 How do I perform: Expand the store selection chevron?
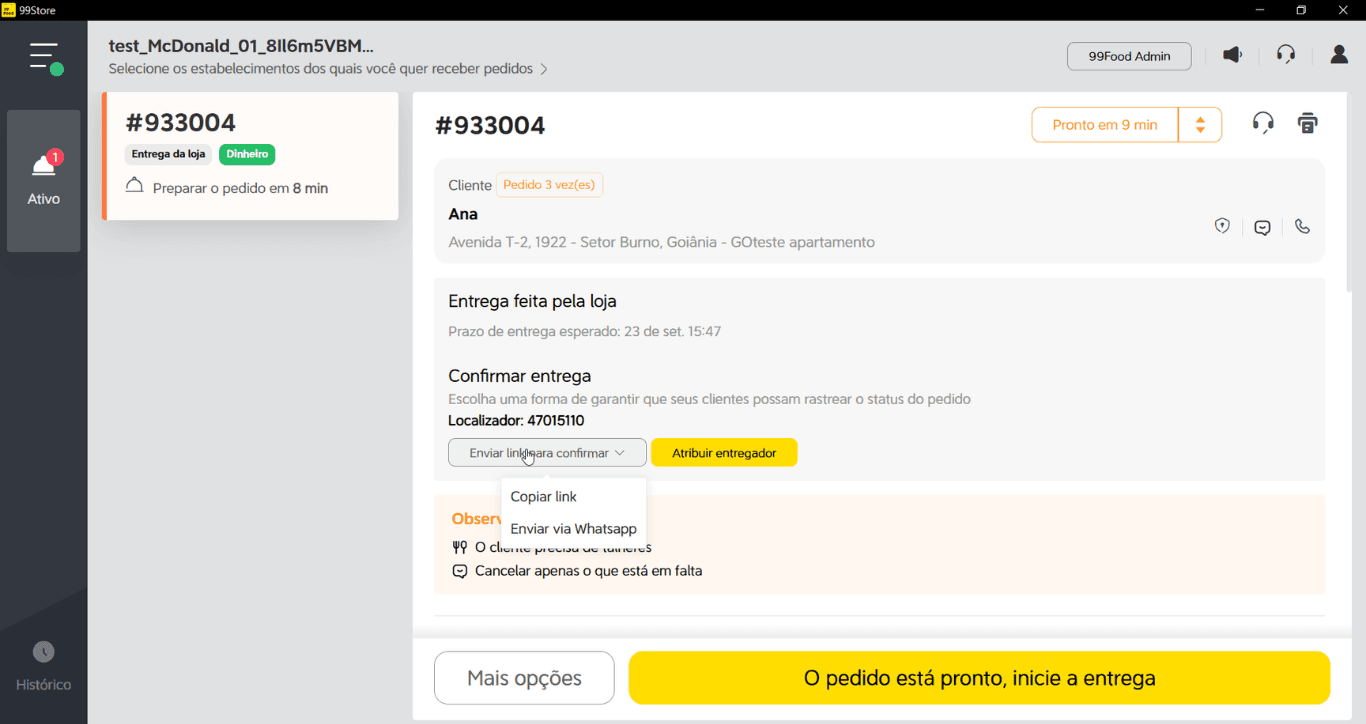click(544, 70)
